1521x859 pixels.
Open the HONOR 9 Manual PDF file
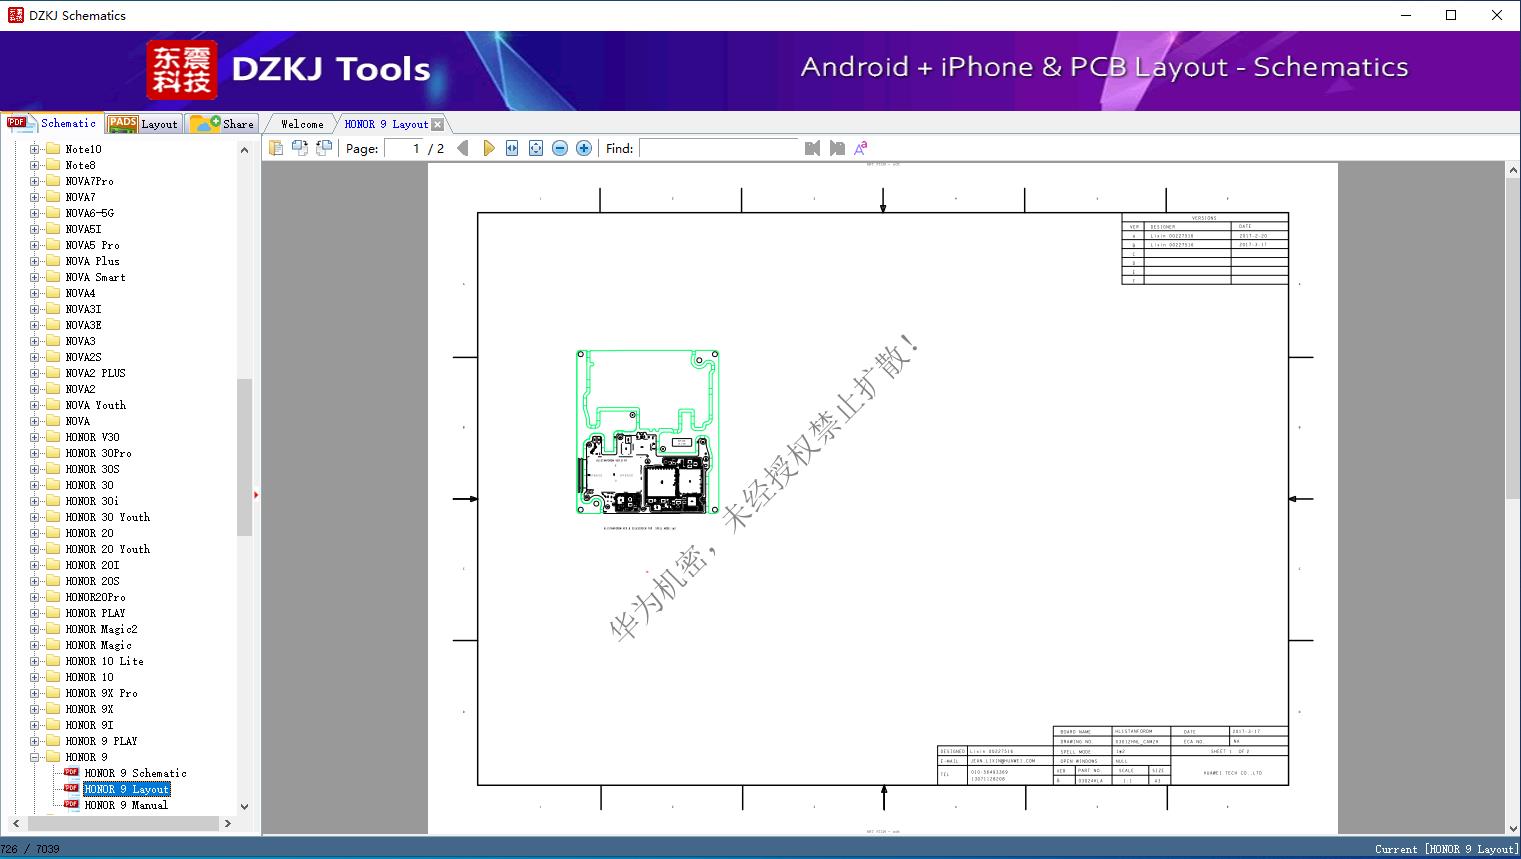pyautogui.click(x=126, y=805)
